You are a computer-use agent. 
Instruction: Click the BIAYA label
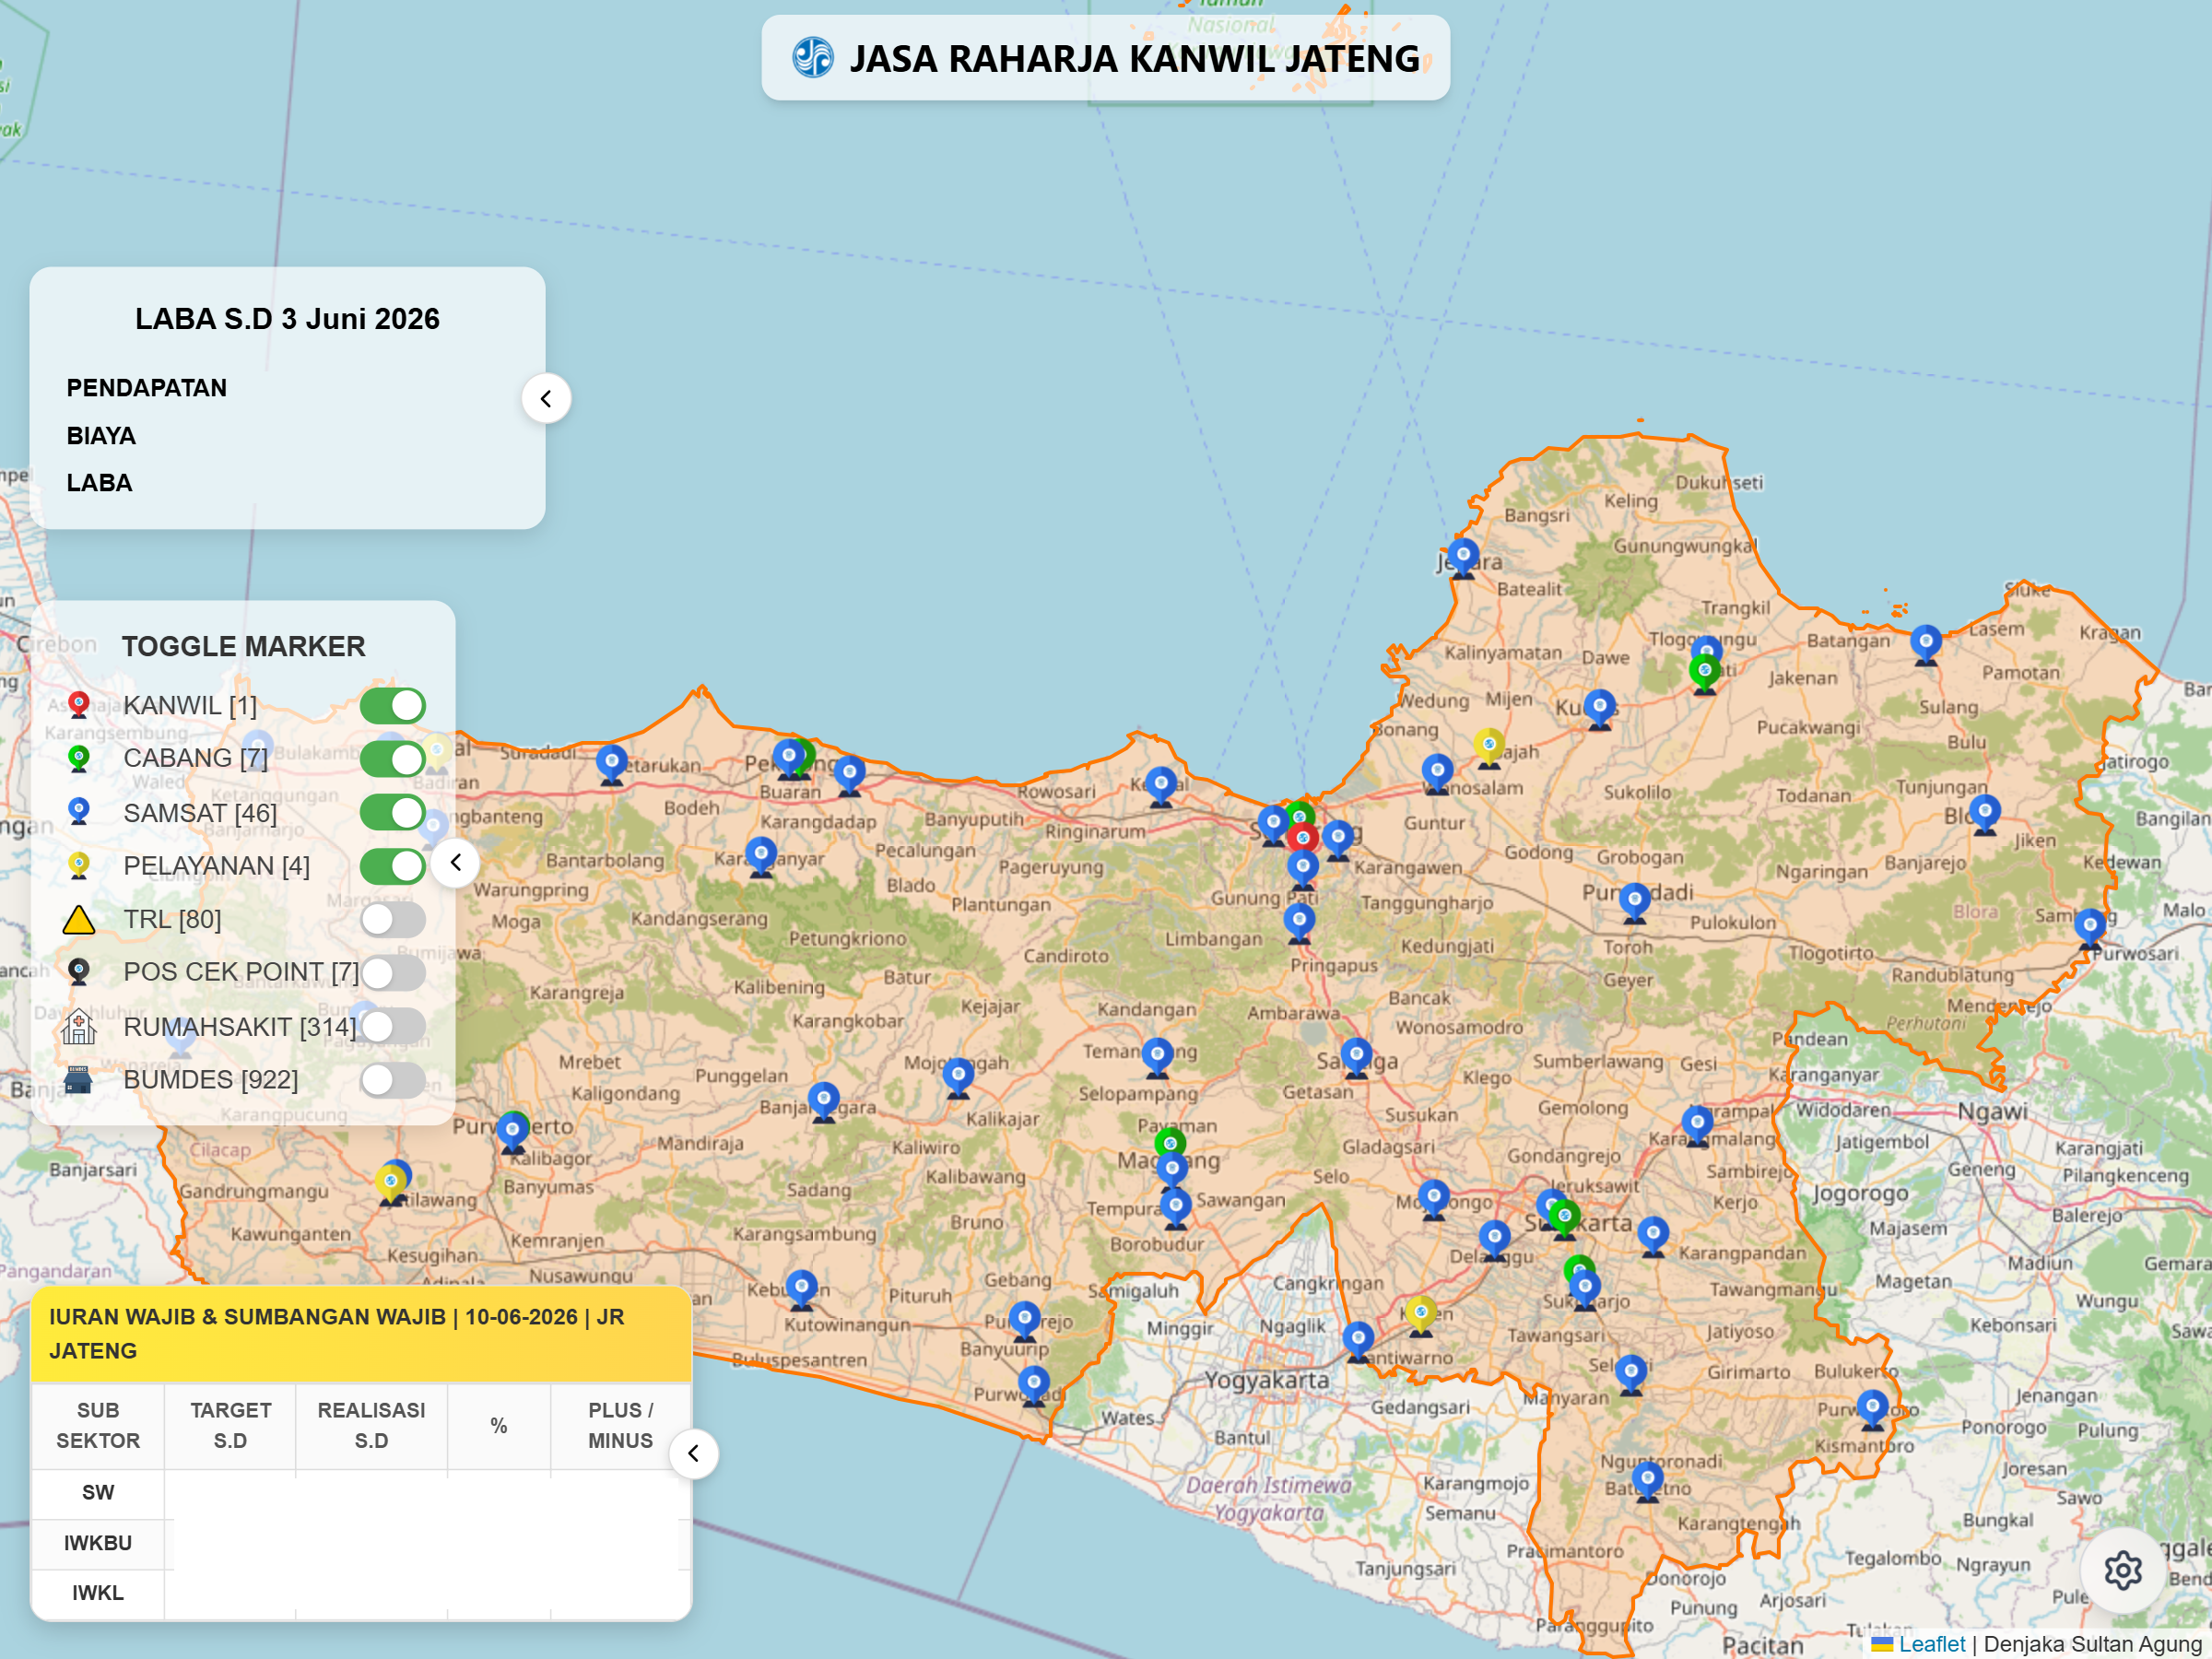coord(101,436)
